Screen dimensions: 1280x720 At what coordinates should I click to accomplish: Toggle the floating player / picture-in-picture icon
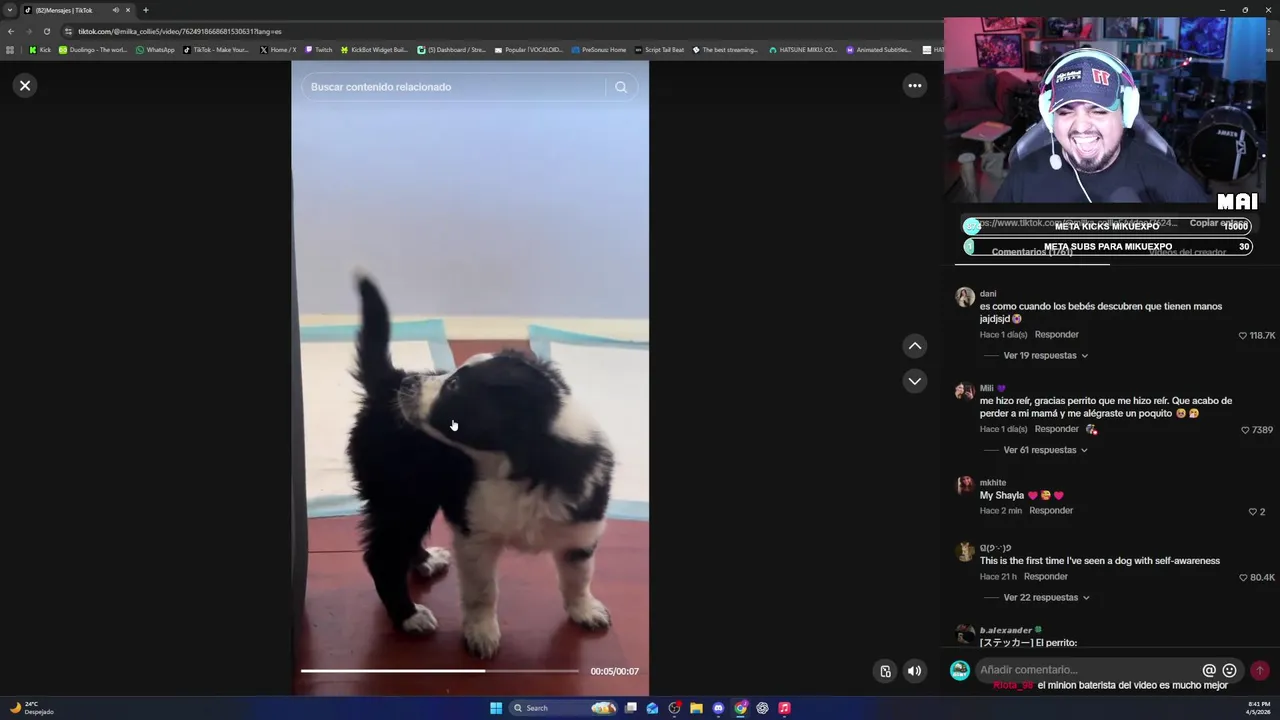(x=885, y=671)
